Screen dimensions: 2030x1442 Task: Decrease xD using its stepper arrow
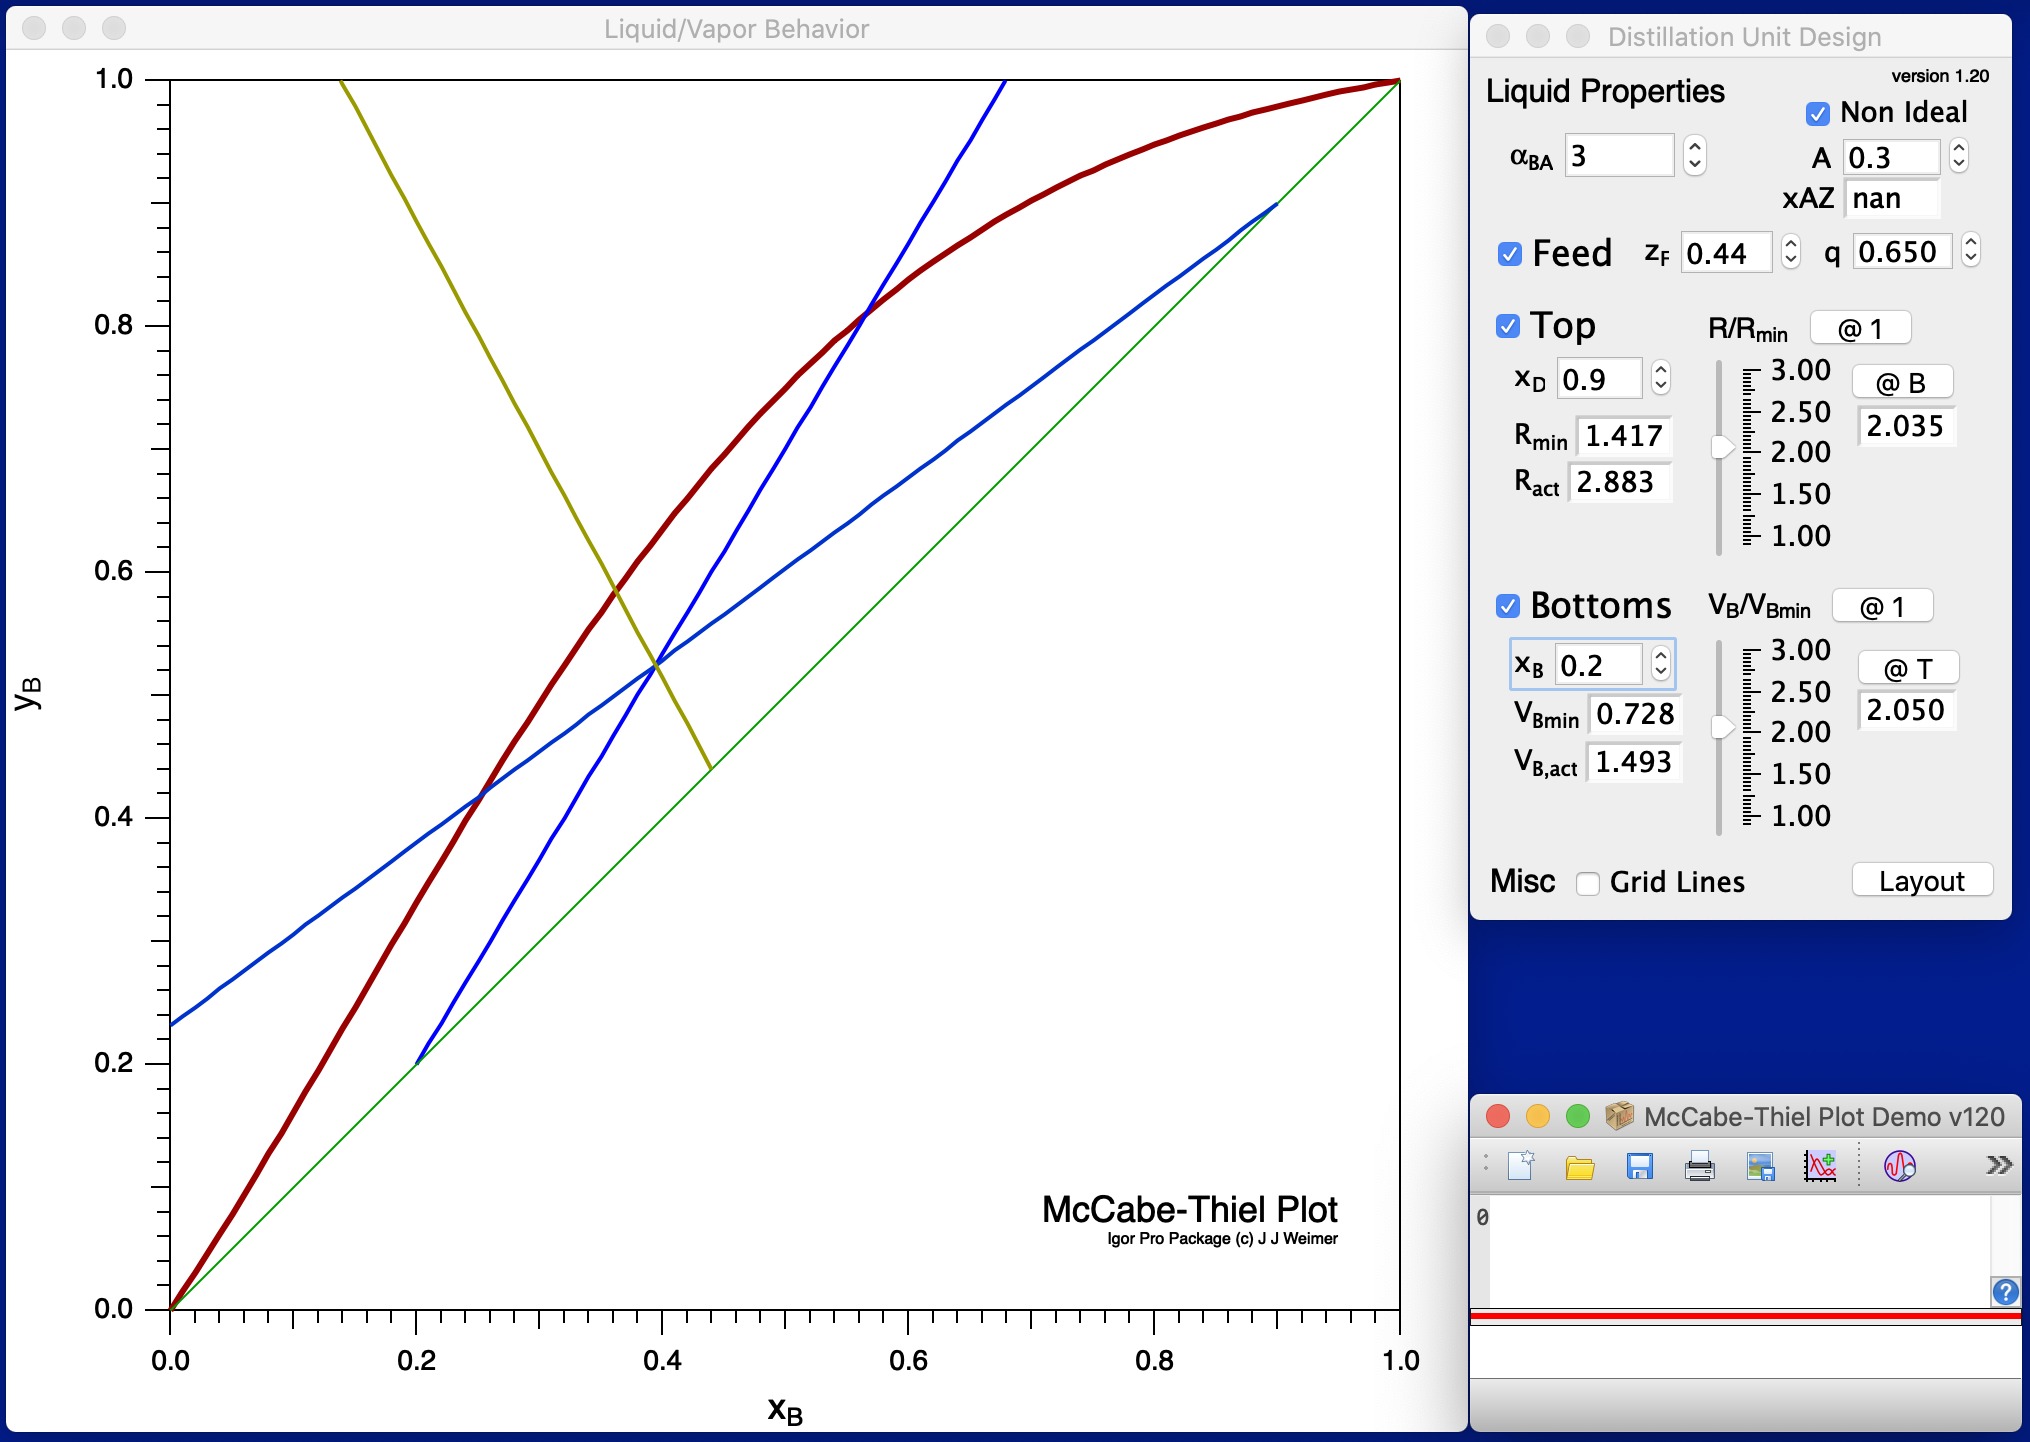click(1659, 385)
